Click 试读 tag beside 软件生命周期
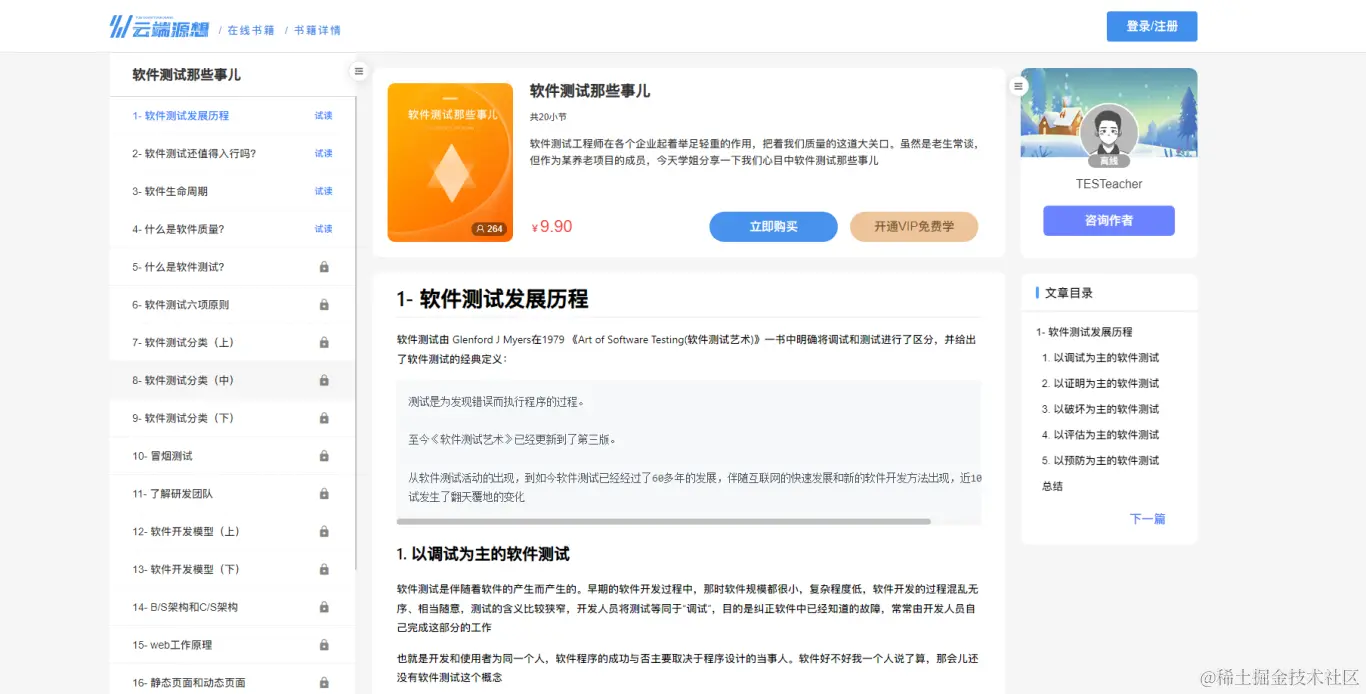 324,191
